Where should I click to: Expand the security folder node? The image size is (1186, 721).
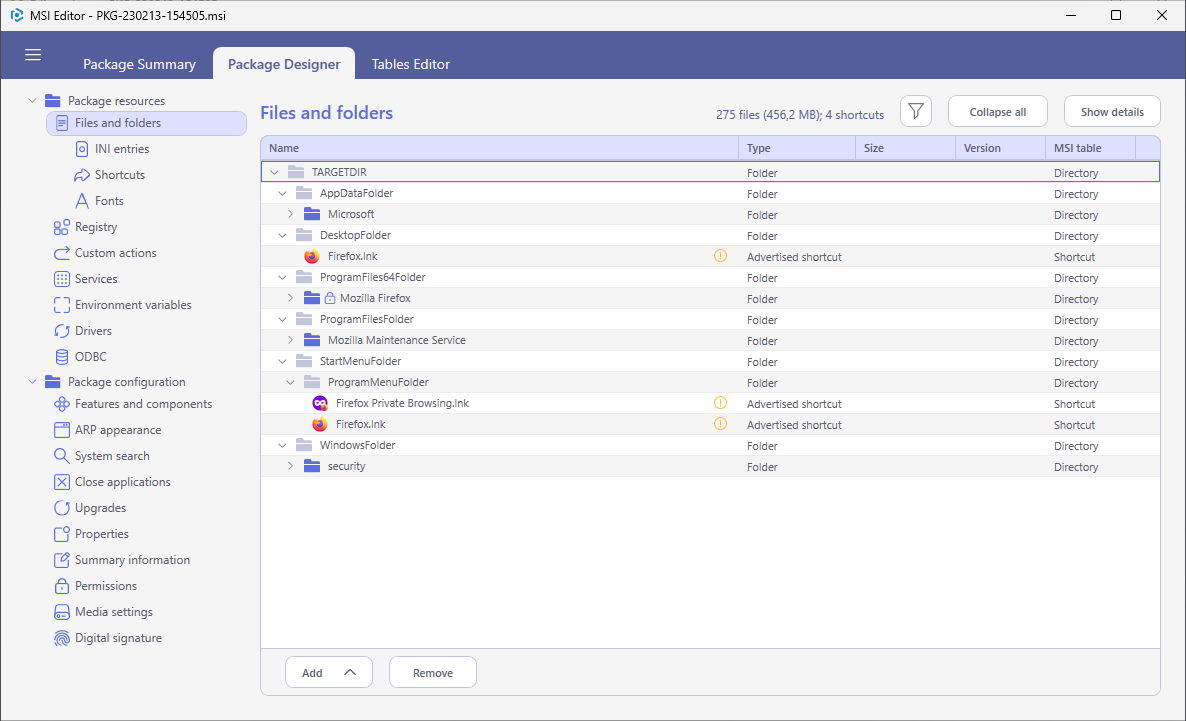click(x=291, y=467)
